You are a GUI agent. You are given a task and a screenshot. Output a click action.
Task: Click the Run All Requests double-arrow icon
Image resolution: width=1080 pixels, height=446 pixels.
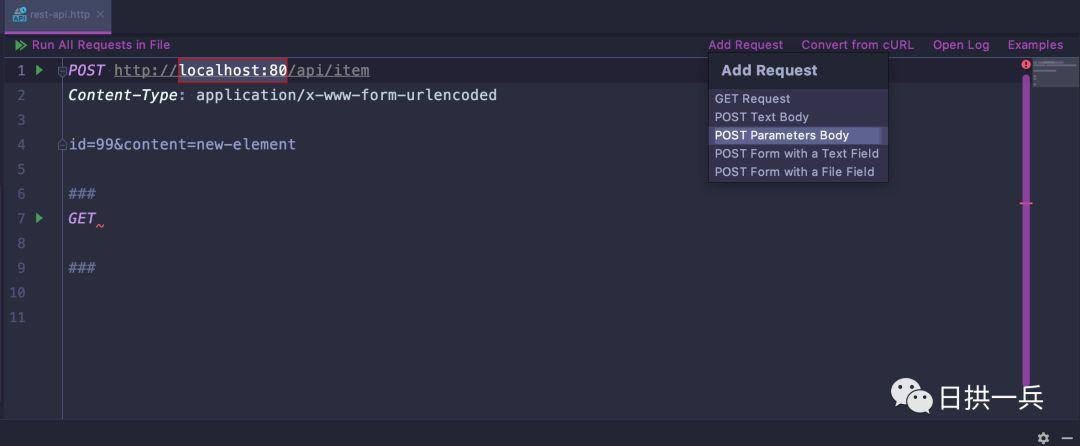(21, 45)
